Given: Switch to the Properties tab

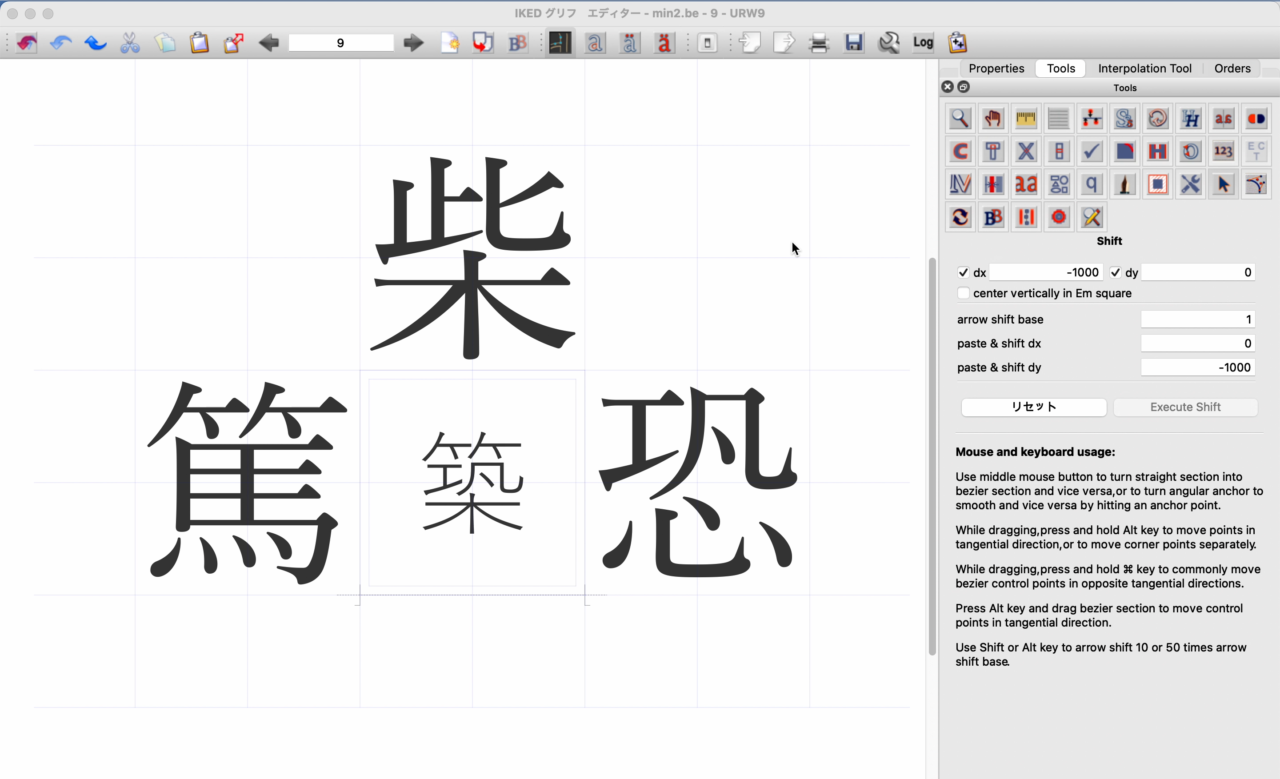Looking at the screenshot, I should pyautogui.click(x=996, y=69).
